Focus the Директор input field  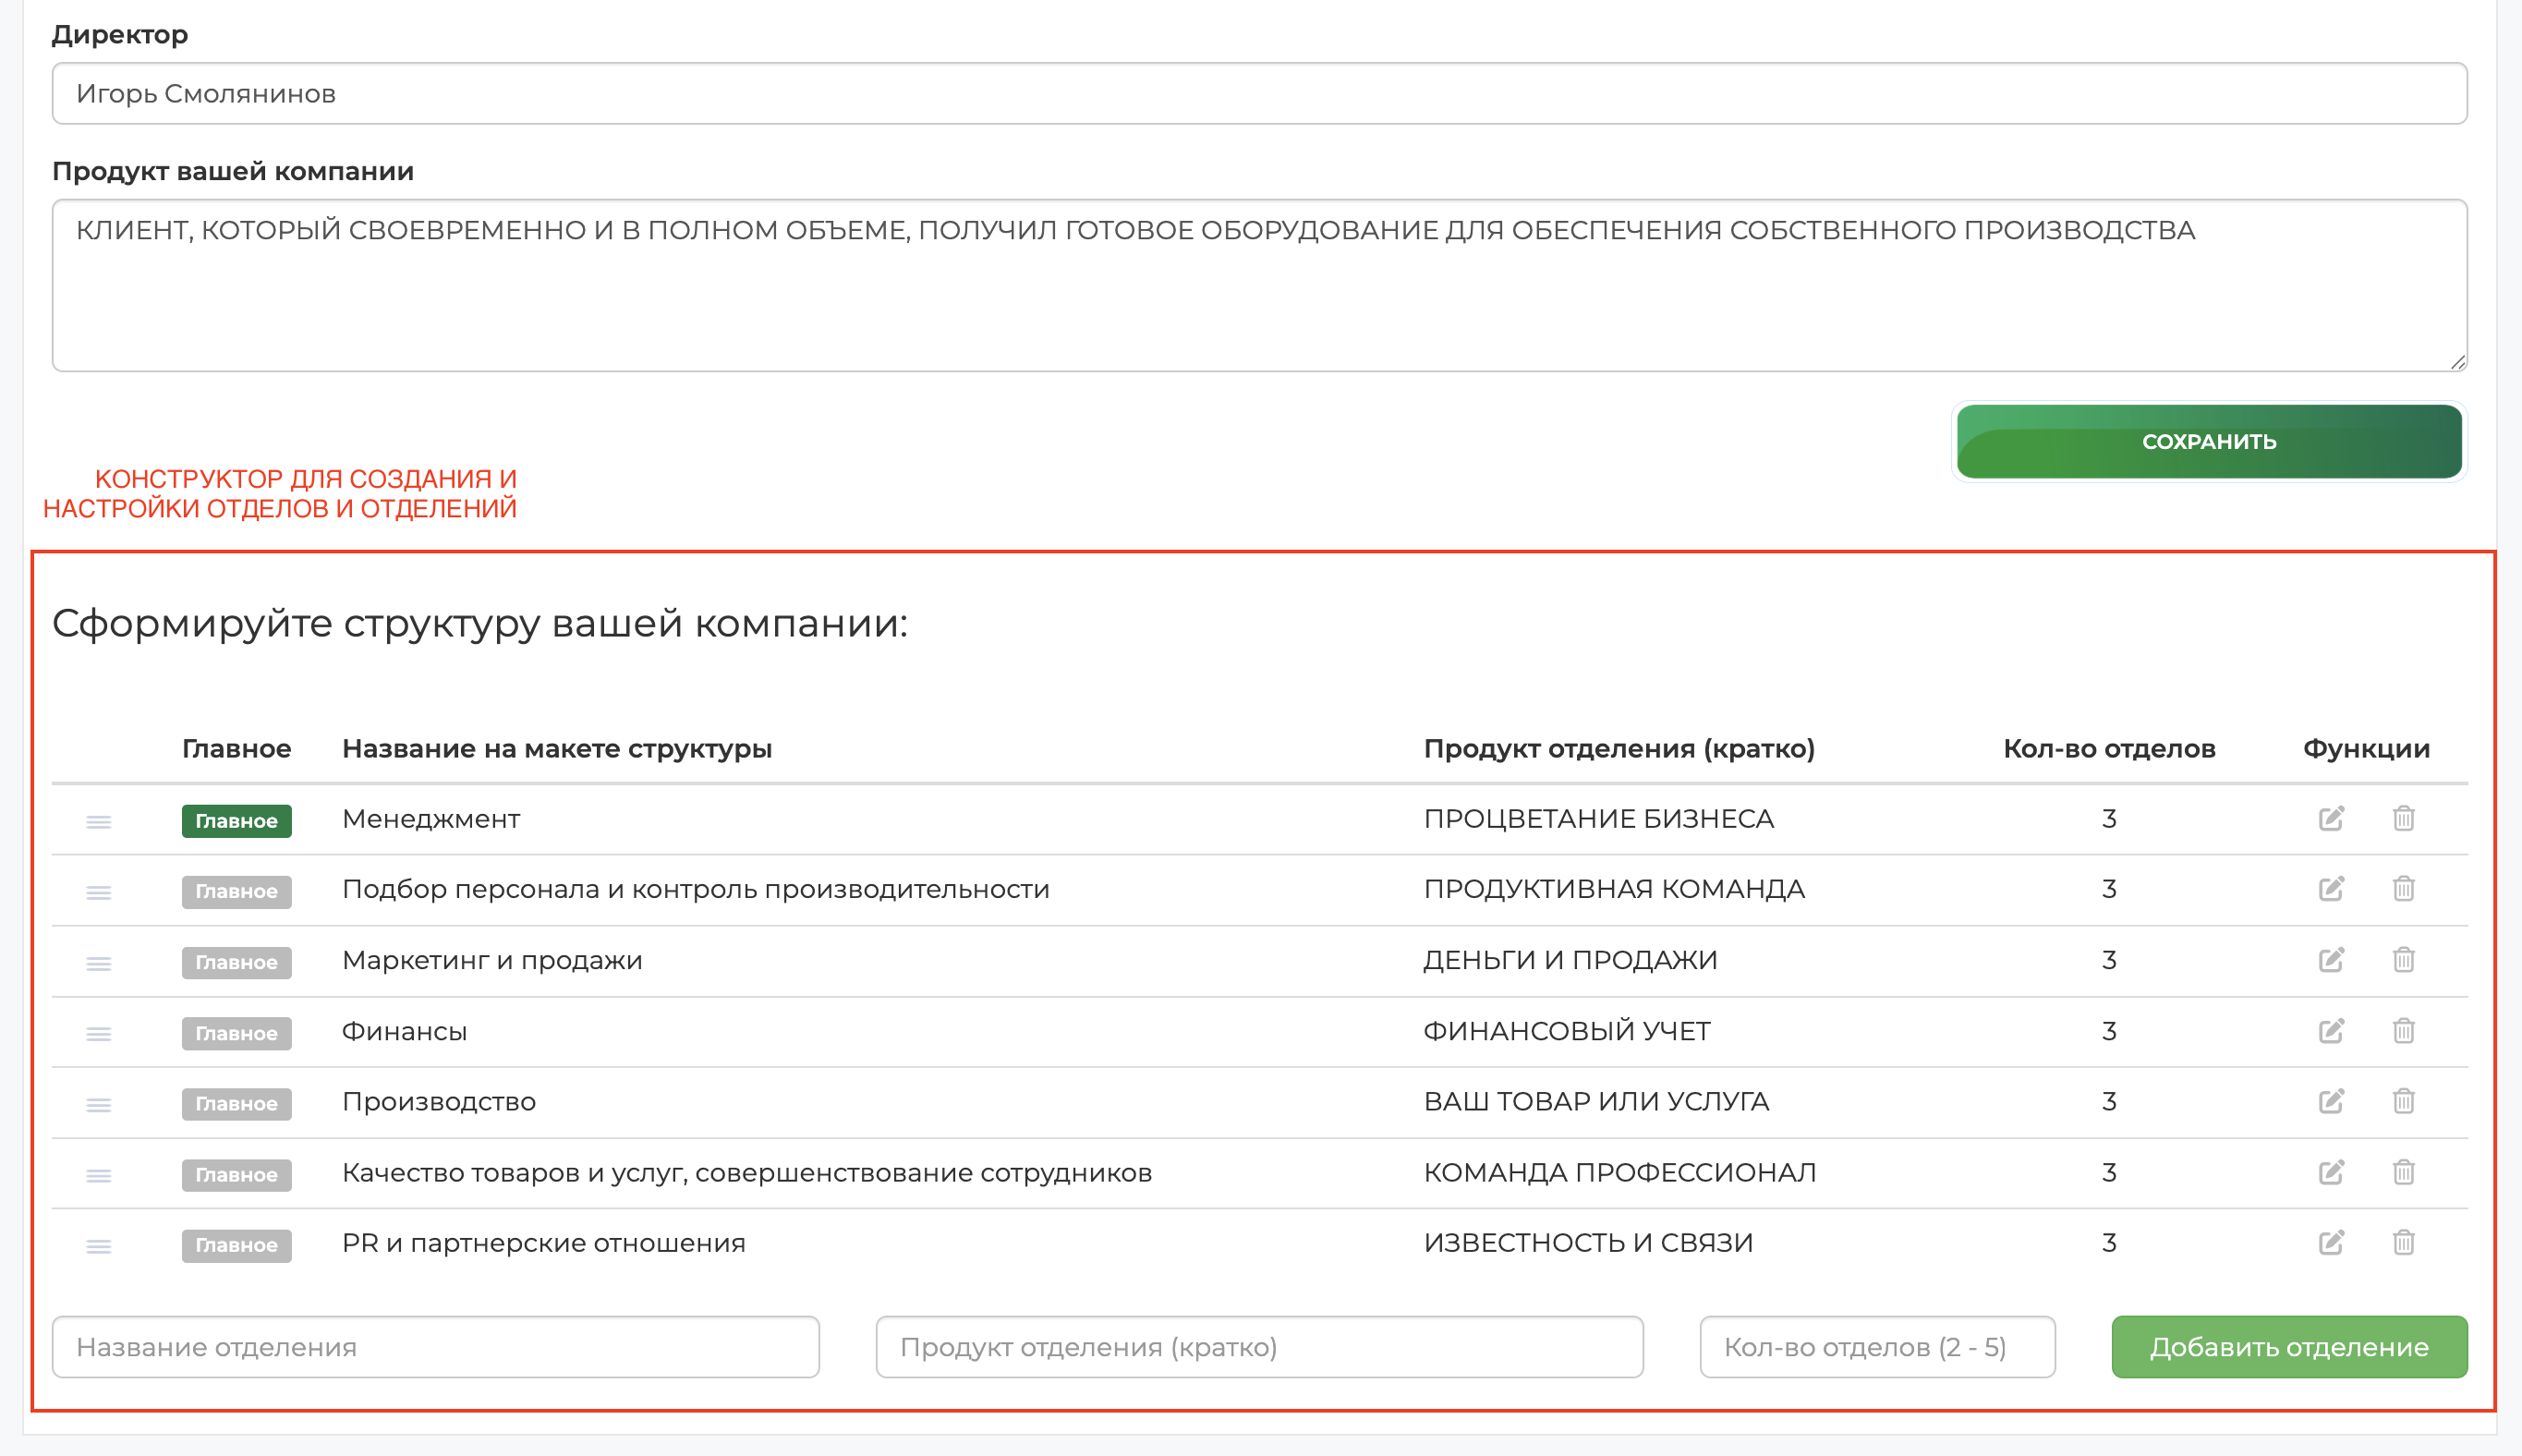[1259, 94]
